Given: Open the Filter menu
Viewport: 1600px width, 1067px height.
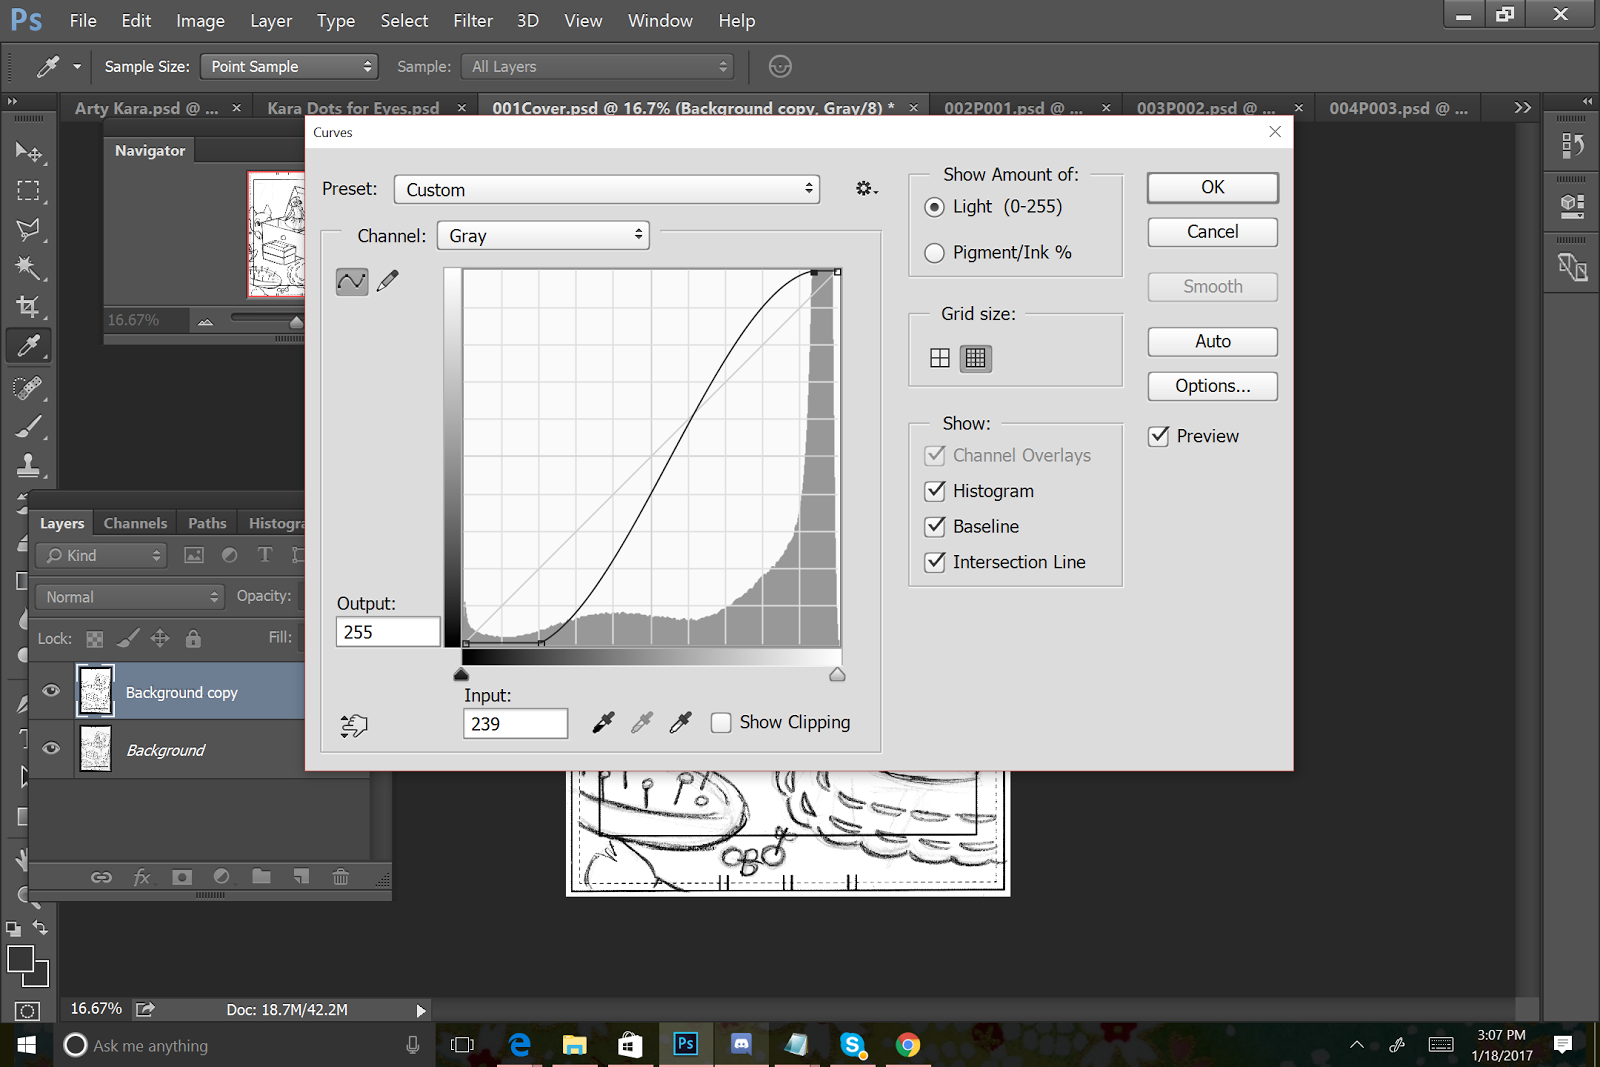Looking at the screenshot, I should 473,20.
